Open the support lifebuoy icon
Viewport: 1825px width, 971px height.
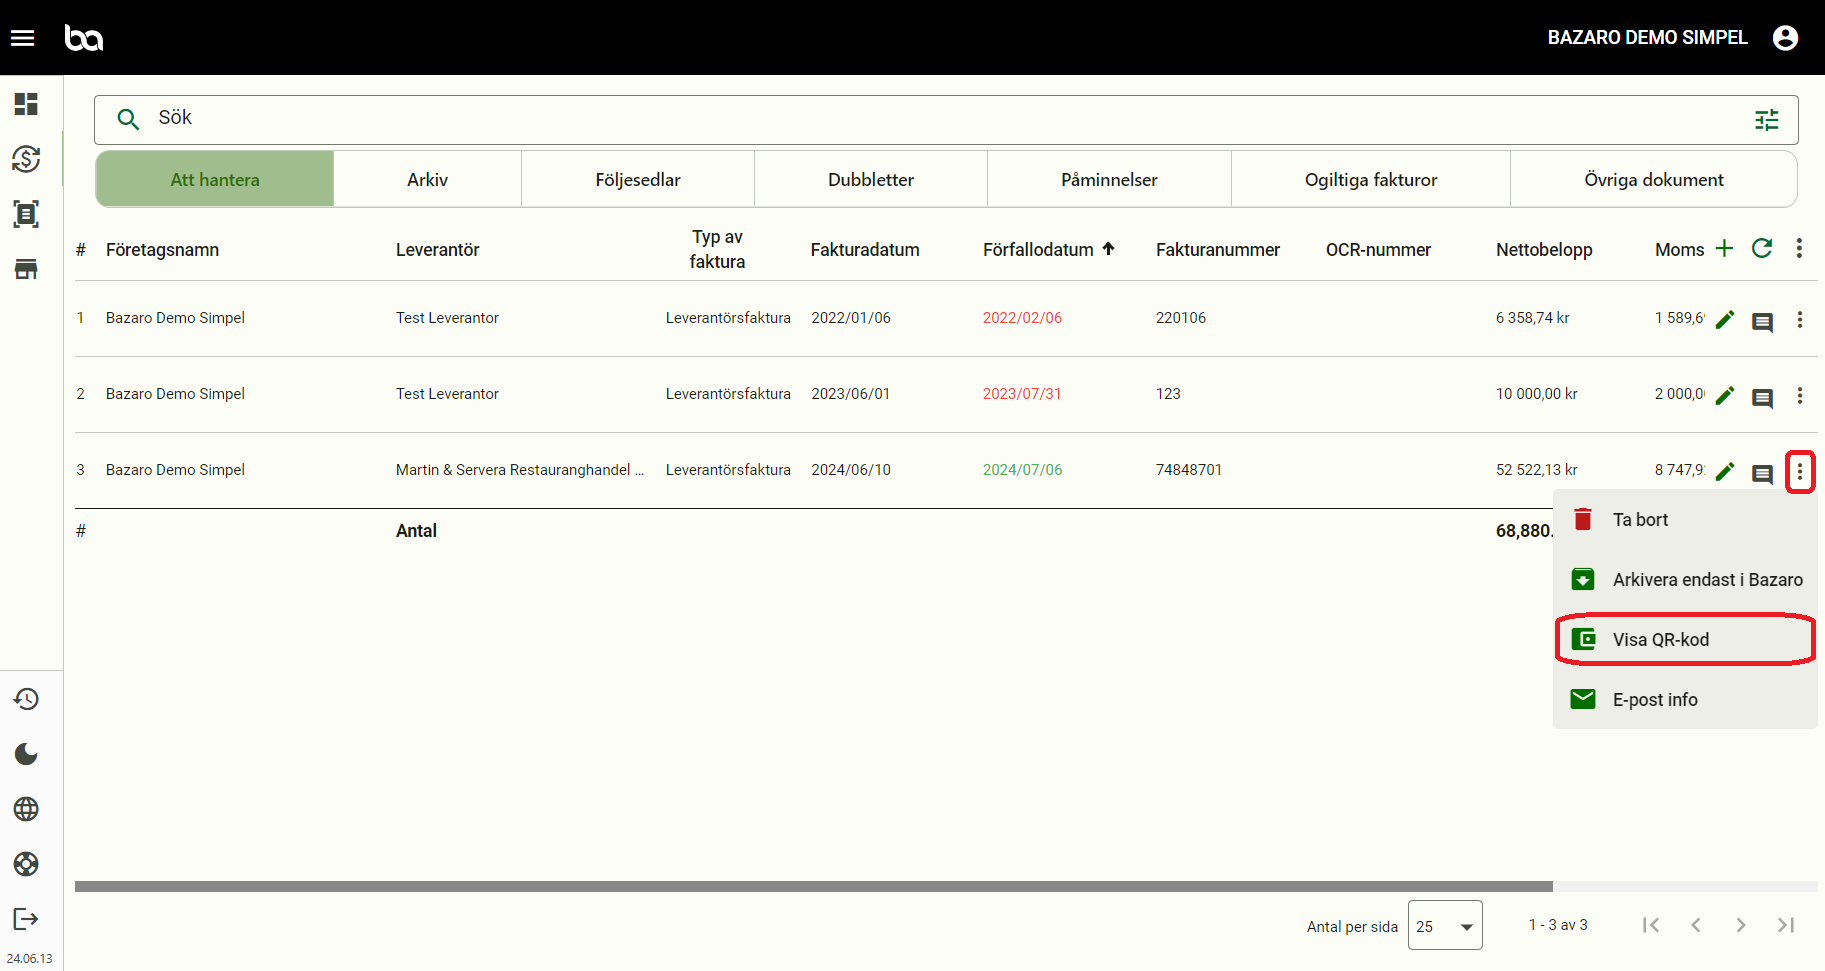point(26,864)
